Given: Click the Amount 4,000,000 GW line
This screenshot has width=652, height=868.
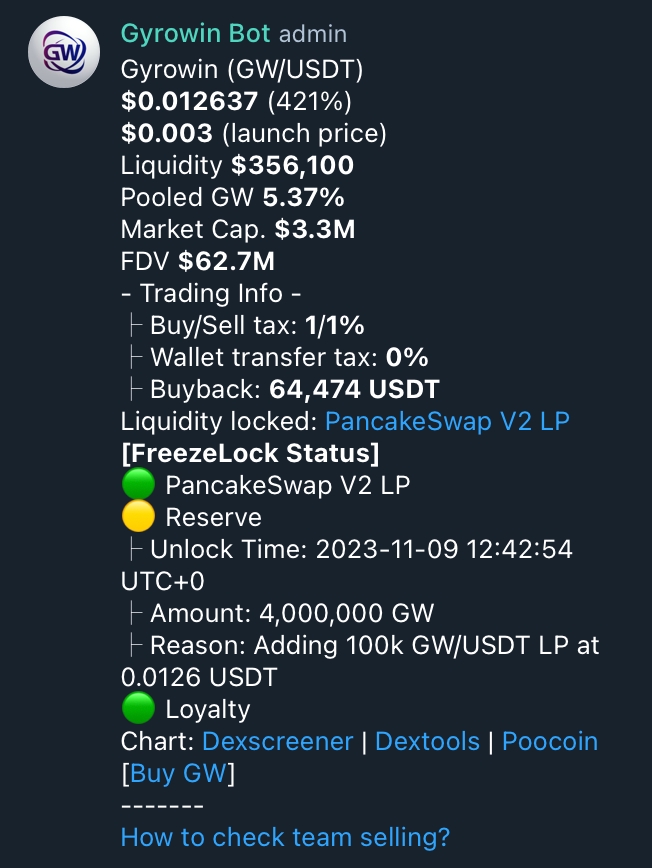Looking at the screenshot, I should click(x=291, y=613).
